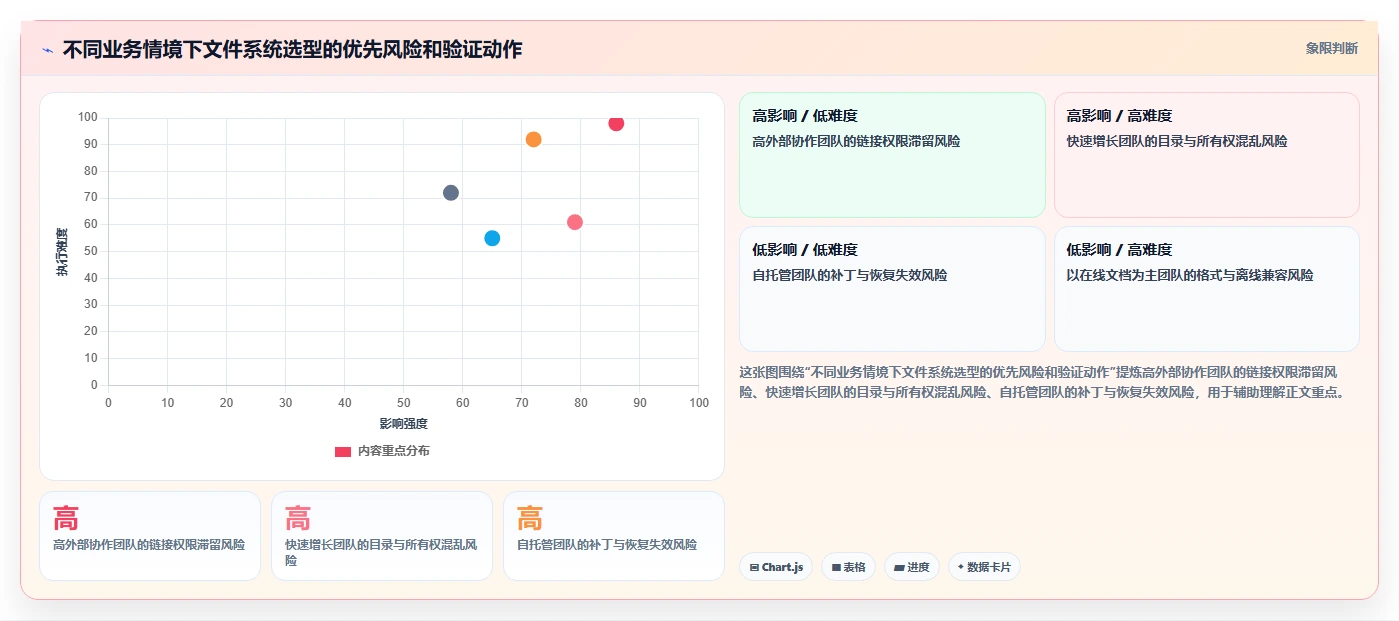This screenshot has width=1399, height=621.
Task: Open the 高影响 / 低难度 quadrant card
Action: click(892, 155)
